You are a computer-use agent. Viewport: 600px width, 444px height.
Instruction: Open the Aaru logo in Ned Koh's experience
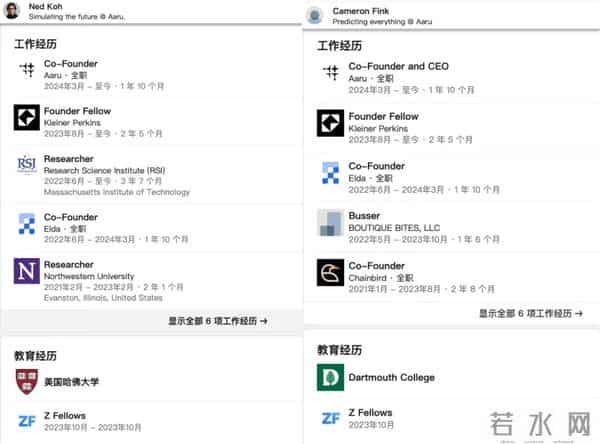(x=27, y=70)
